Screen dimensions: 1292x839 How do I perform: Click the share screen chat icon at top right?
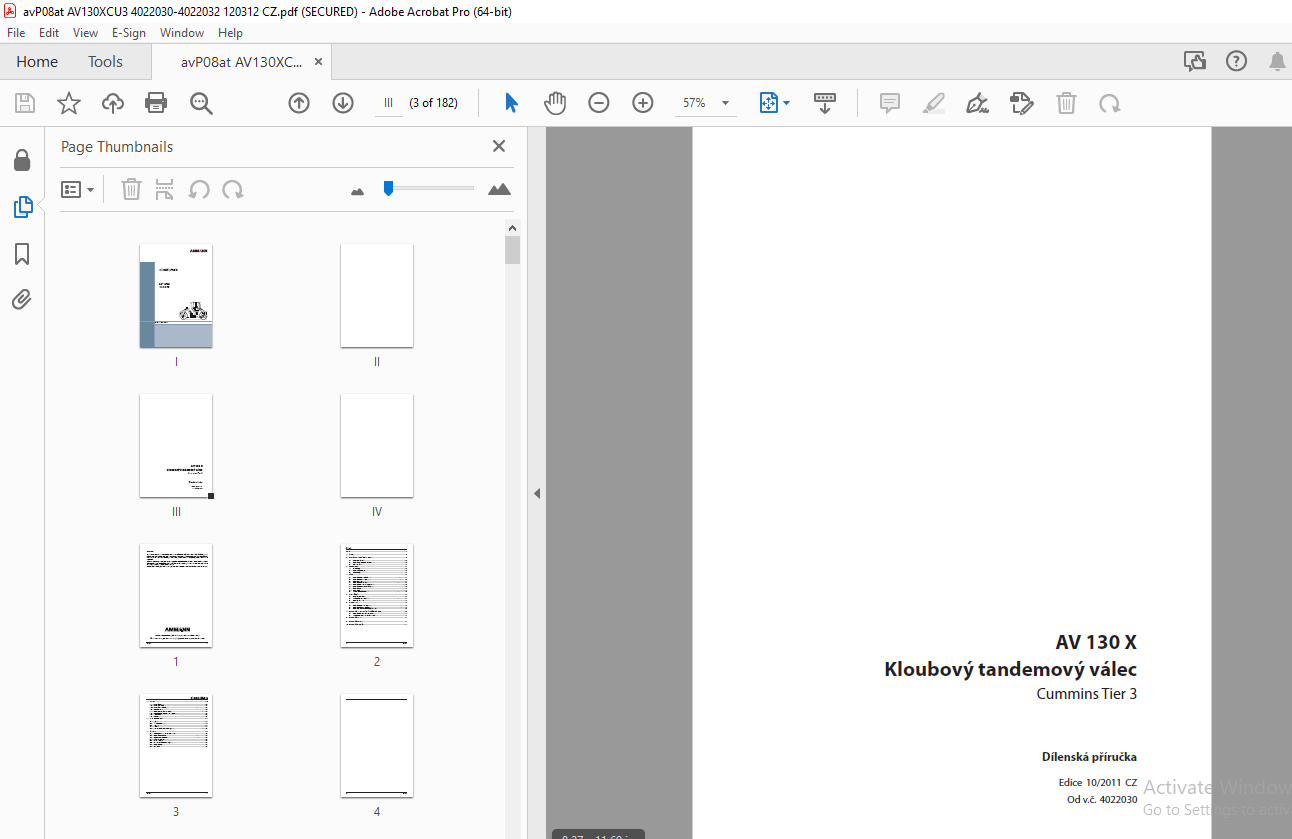(1195, 62)
